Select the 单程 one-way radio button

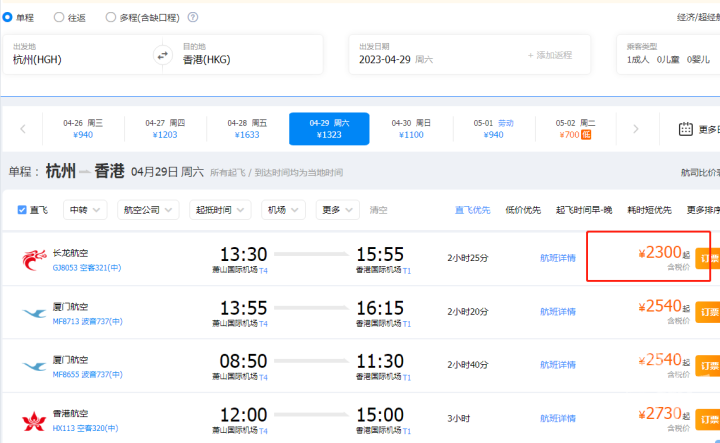[x=8, y=17]
